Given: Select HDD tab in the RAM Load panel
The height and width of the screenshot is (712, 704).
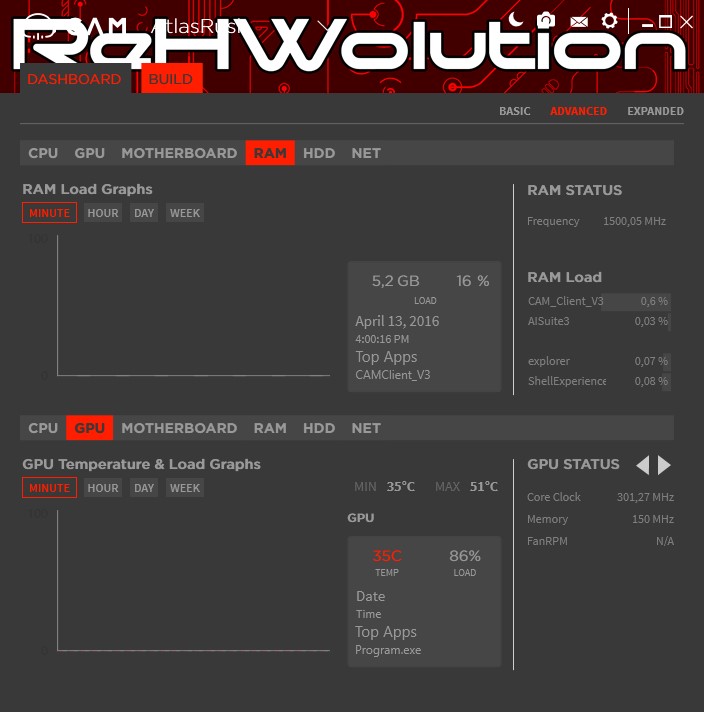Looking at the screenshot, I should tap(319, 153).
